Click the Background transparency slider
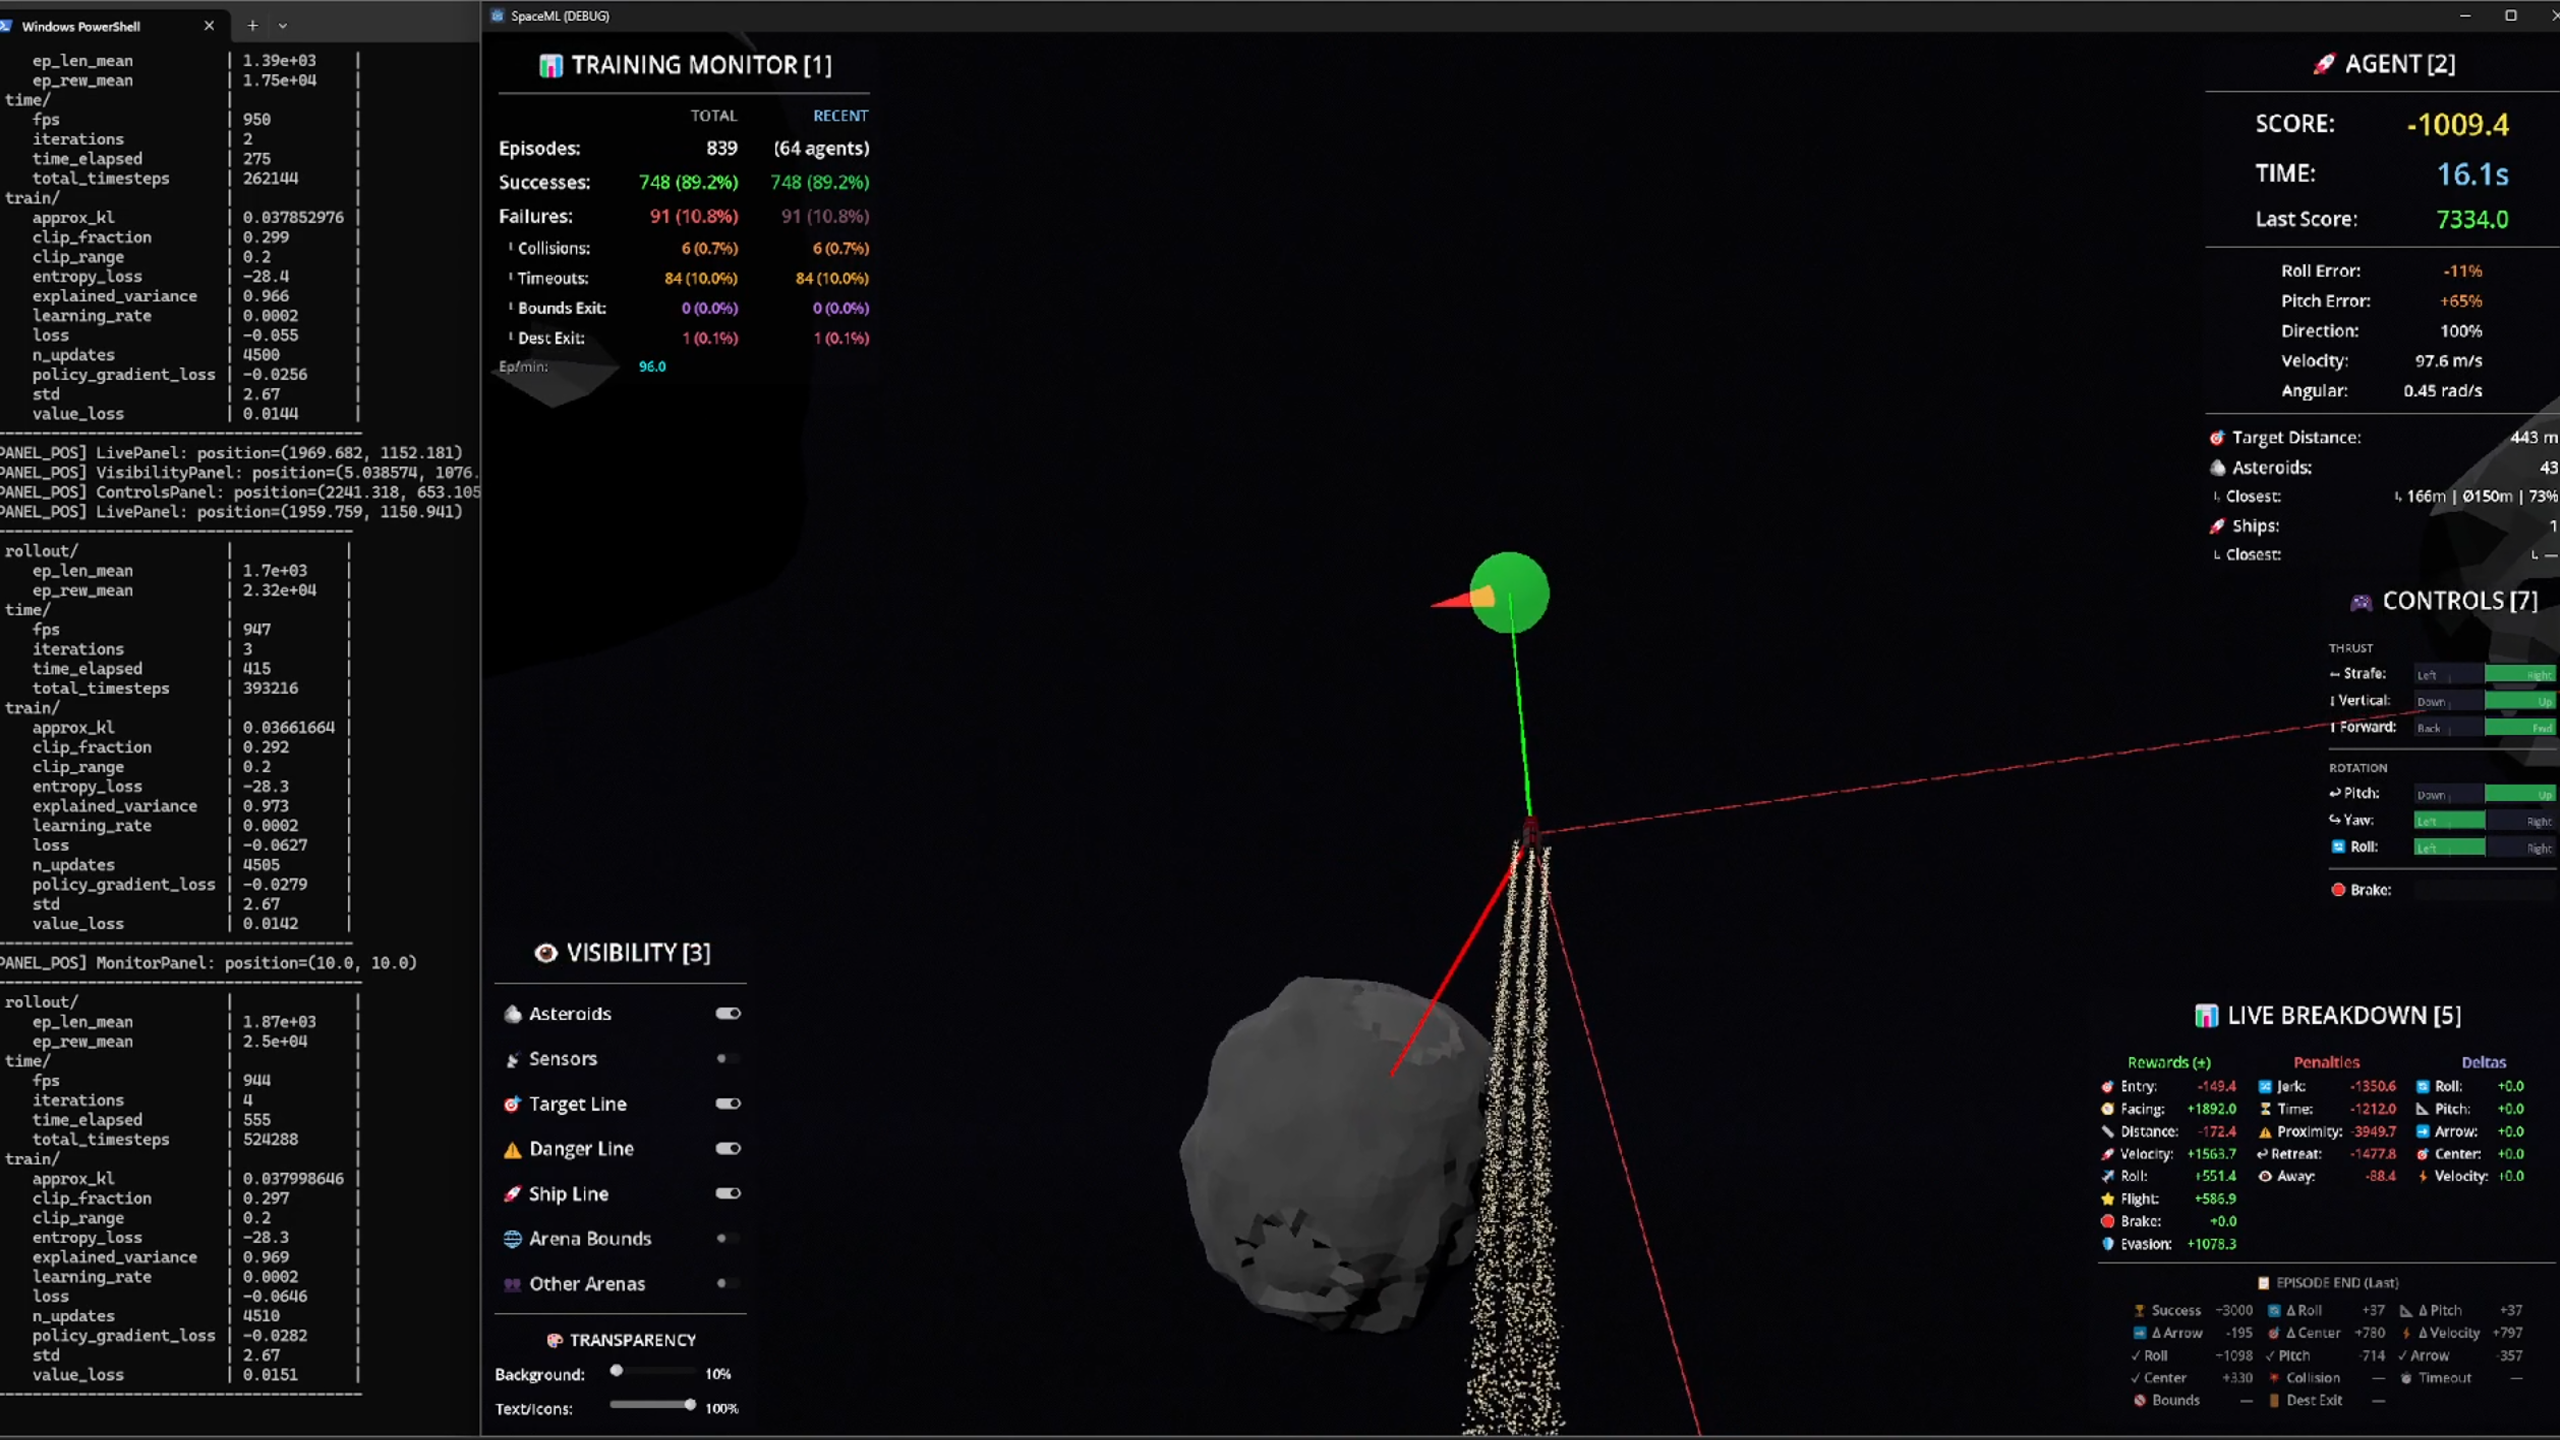Screen dimensions: 2560x1440 point(653,1372)
